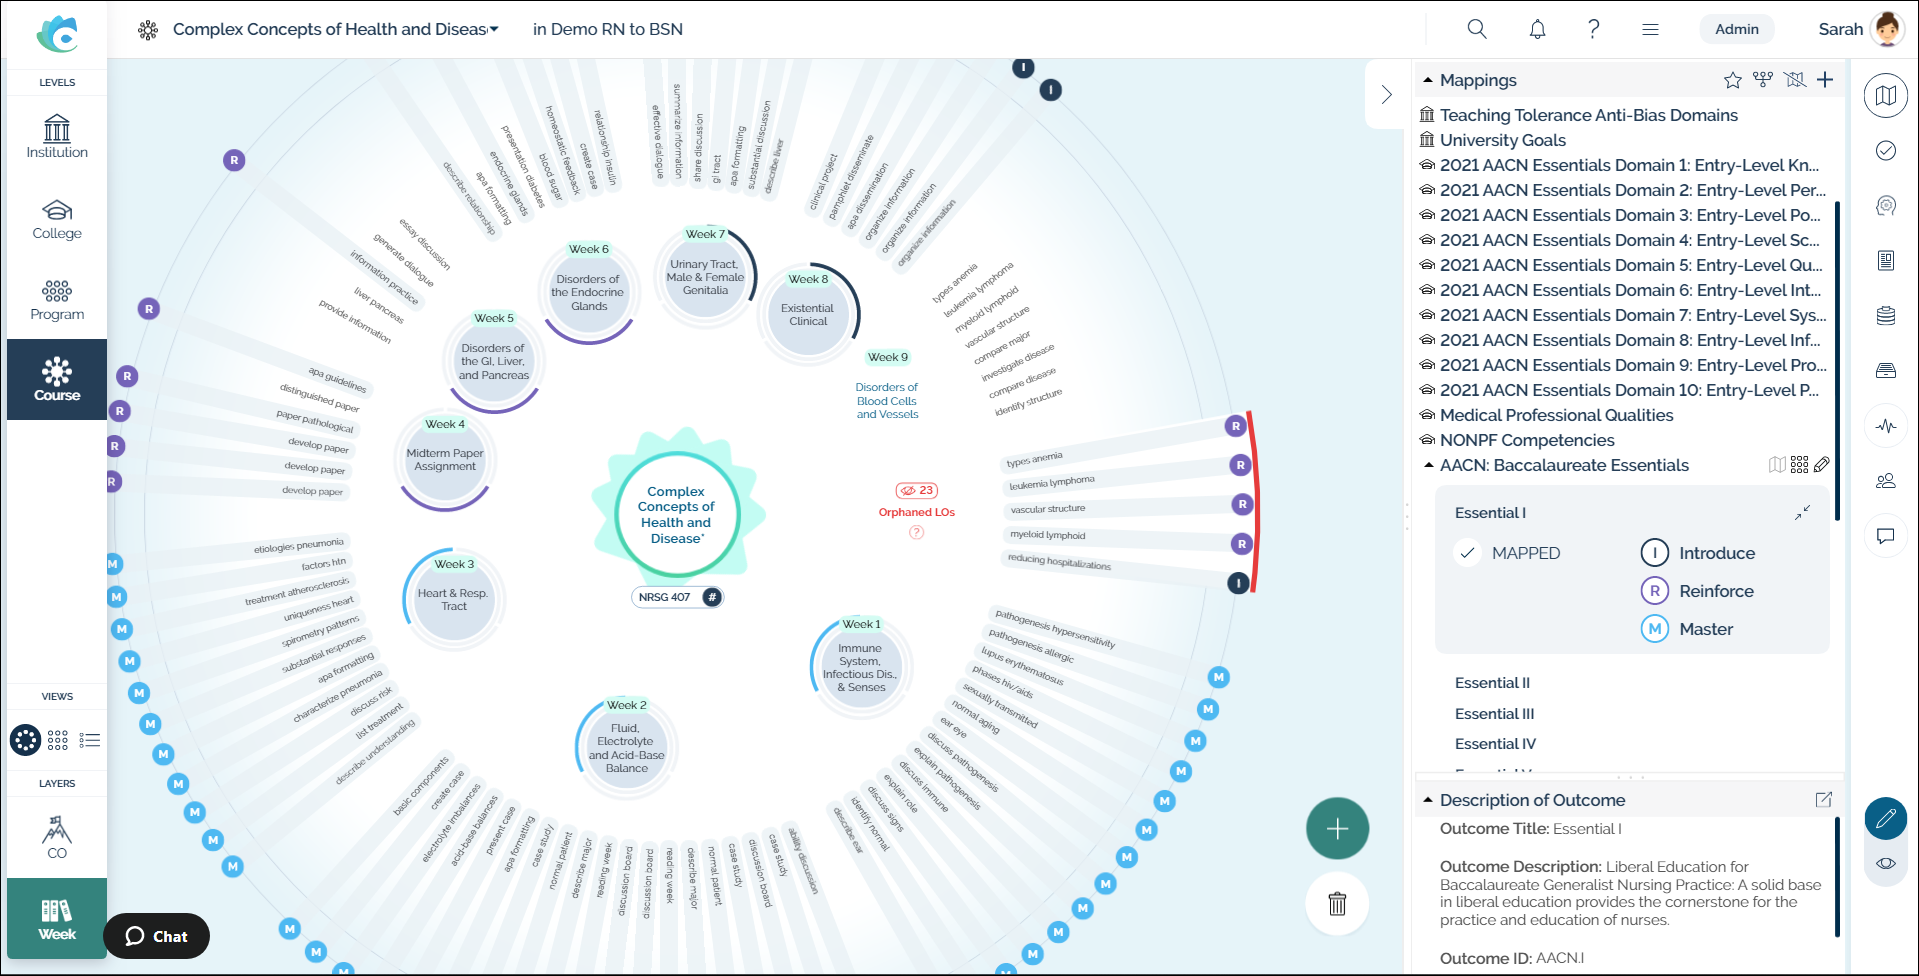Click the Admin button
The width and height of the screenshot is (1919, 976).
(x=1737, y=29)
